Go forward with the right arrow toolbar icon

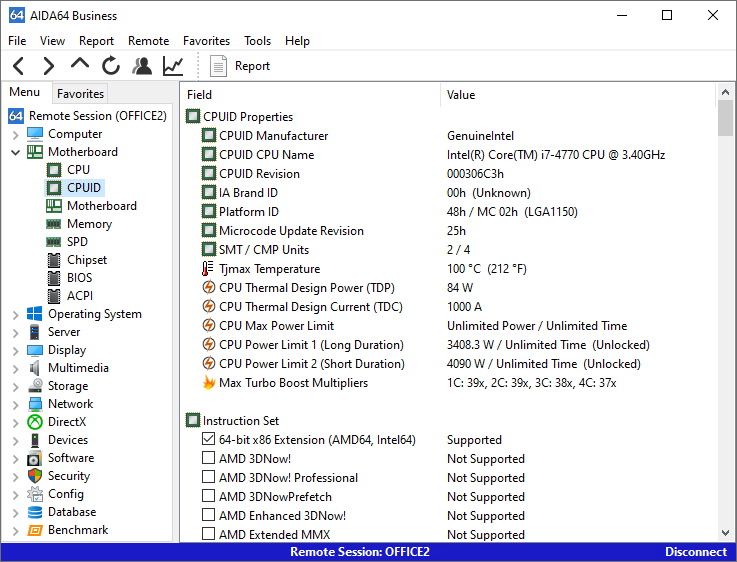point(48,66)
